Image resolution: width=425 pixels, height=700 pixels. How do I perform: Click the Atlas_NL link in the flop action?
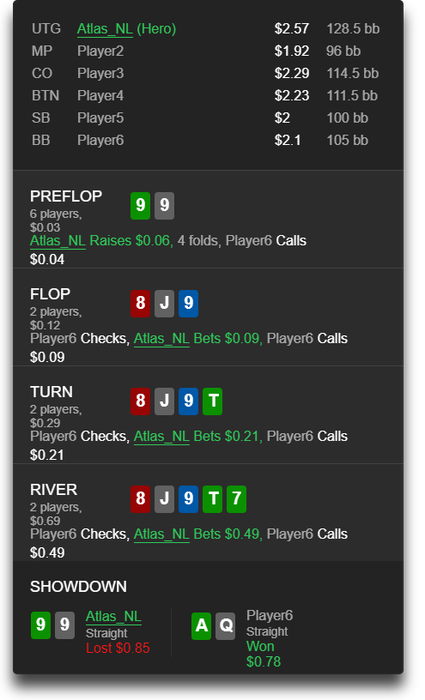coord(162,339)
